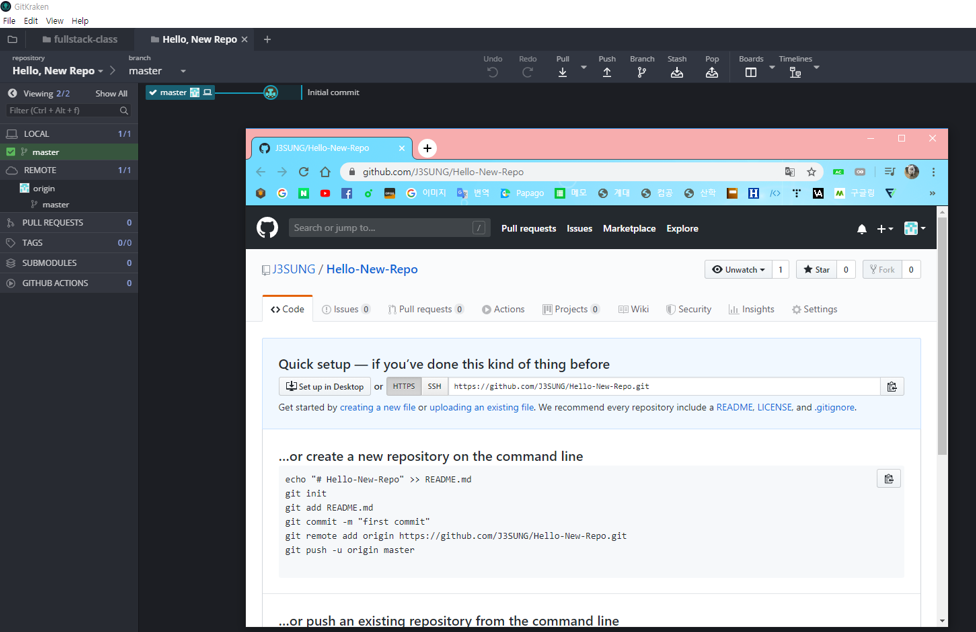Select the SSH protocol toggle

[434, 386]
